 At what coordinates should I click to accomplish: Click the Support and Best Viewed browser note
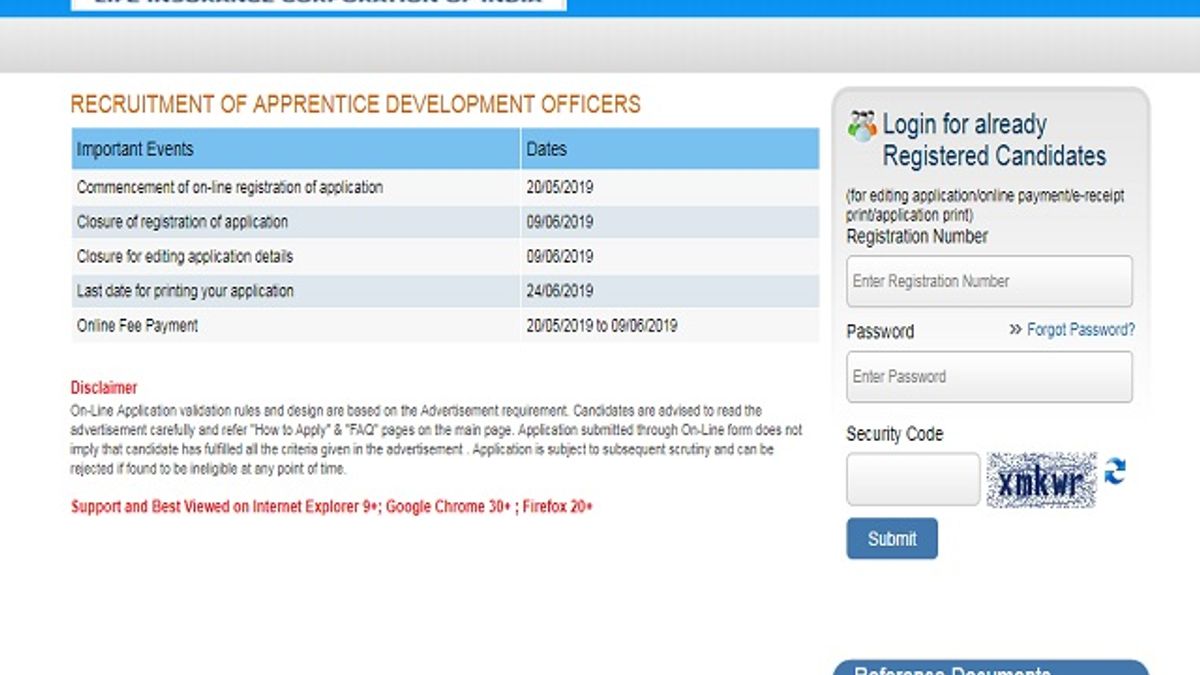332,506
